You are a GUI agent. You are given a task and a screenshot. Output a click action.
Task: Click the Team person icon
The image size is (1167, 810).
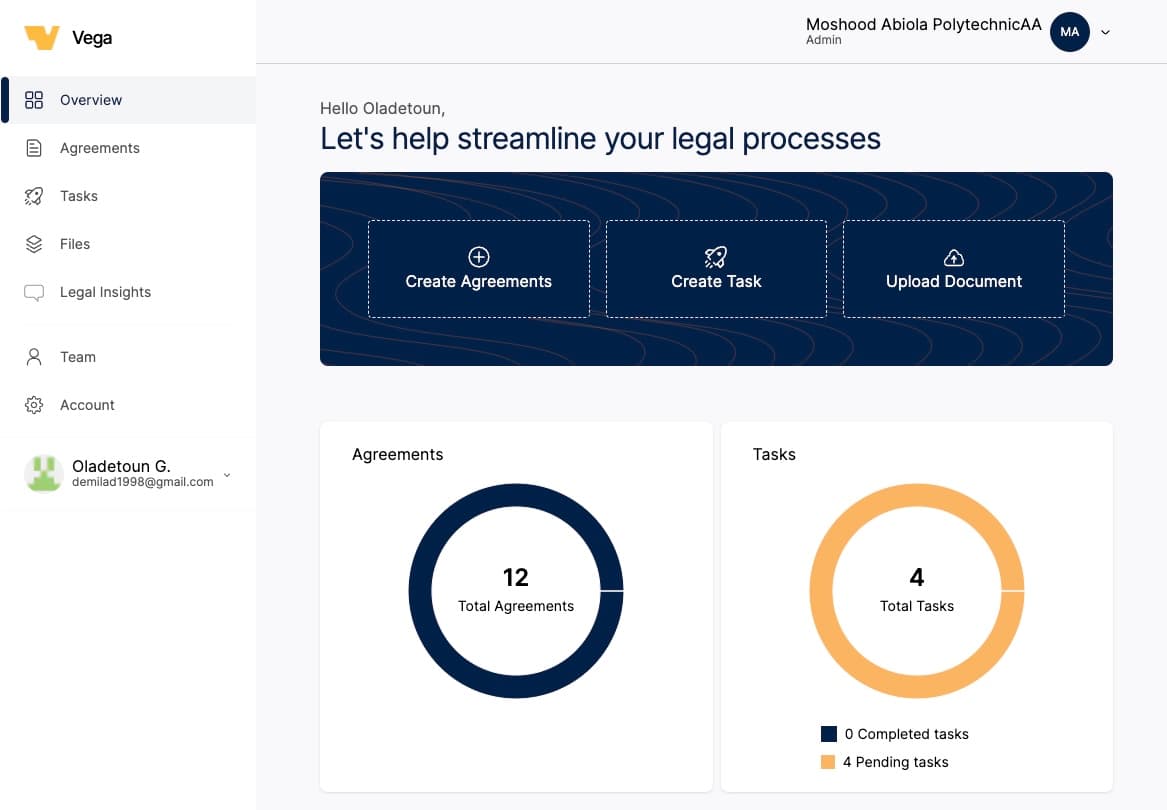34,357
